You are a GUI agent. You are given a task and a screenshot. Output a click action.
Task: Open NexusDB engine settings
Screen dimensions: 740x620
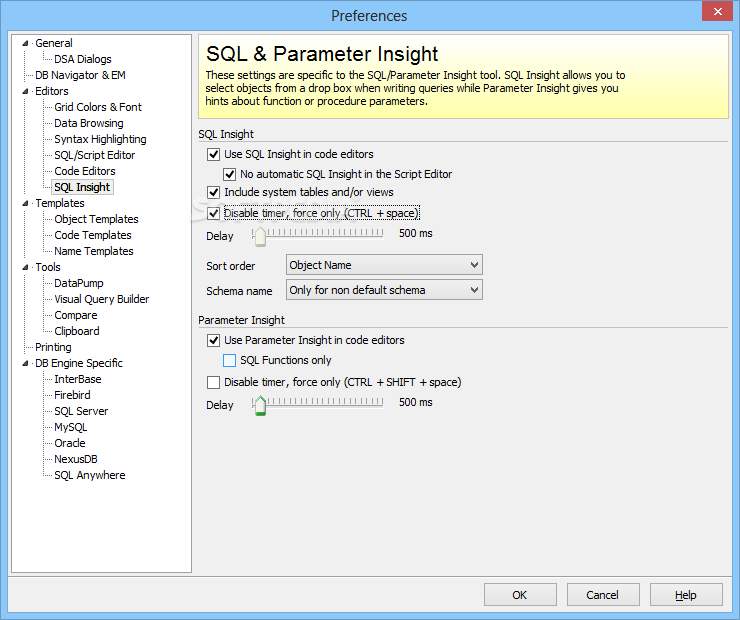coord(76,460)
